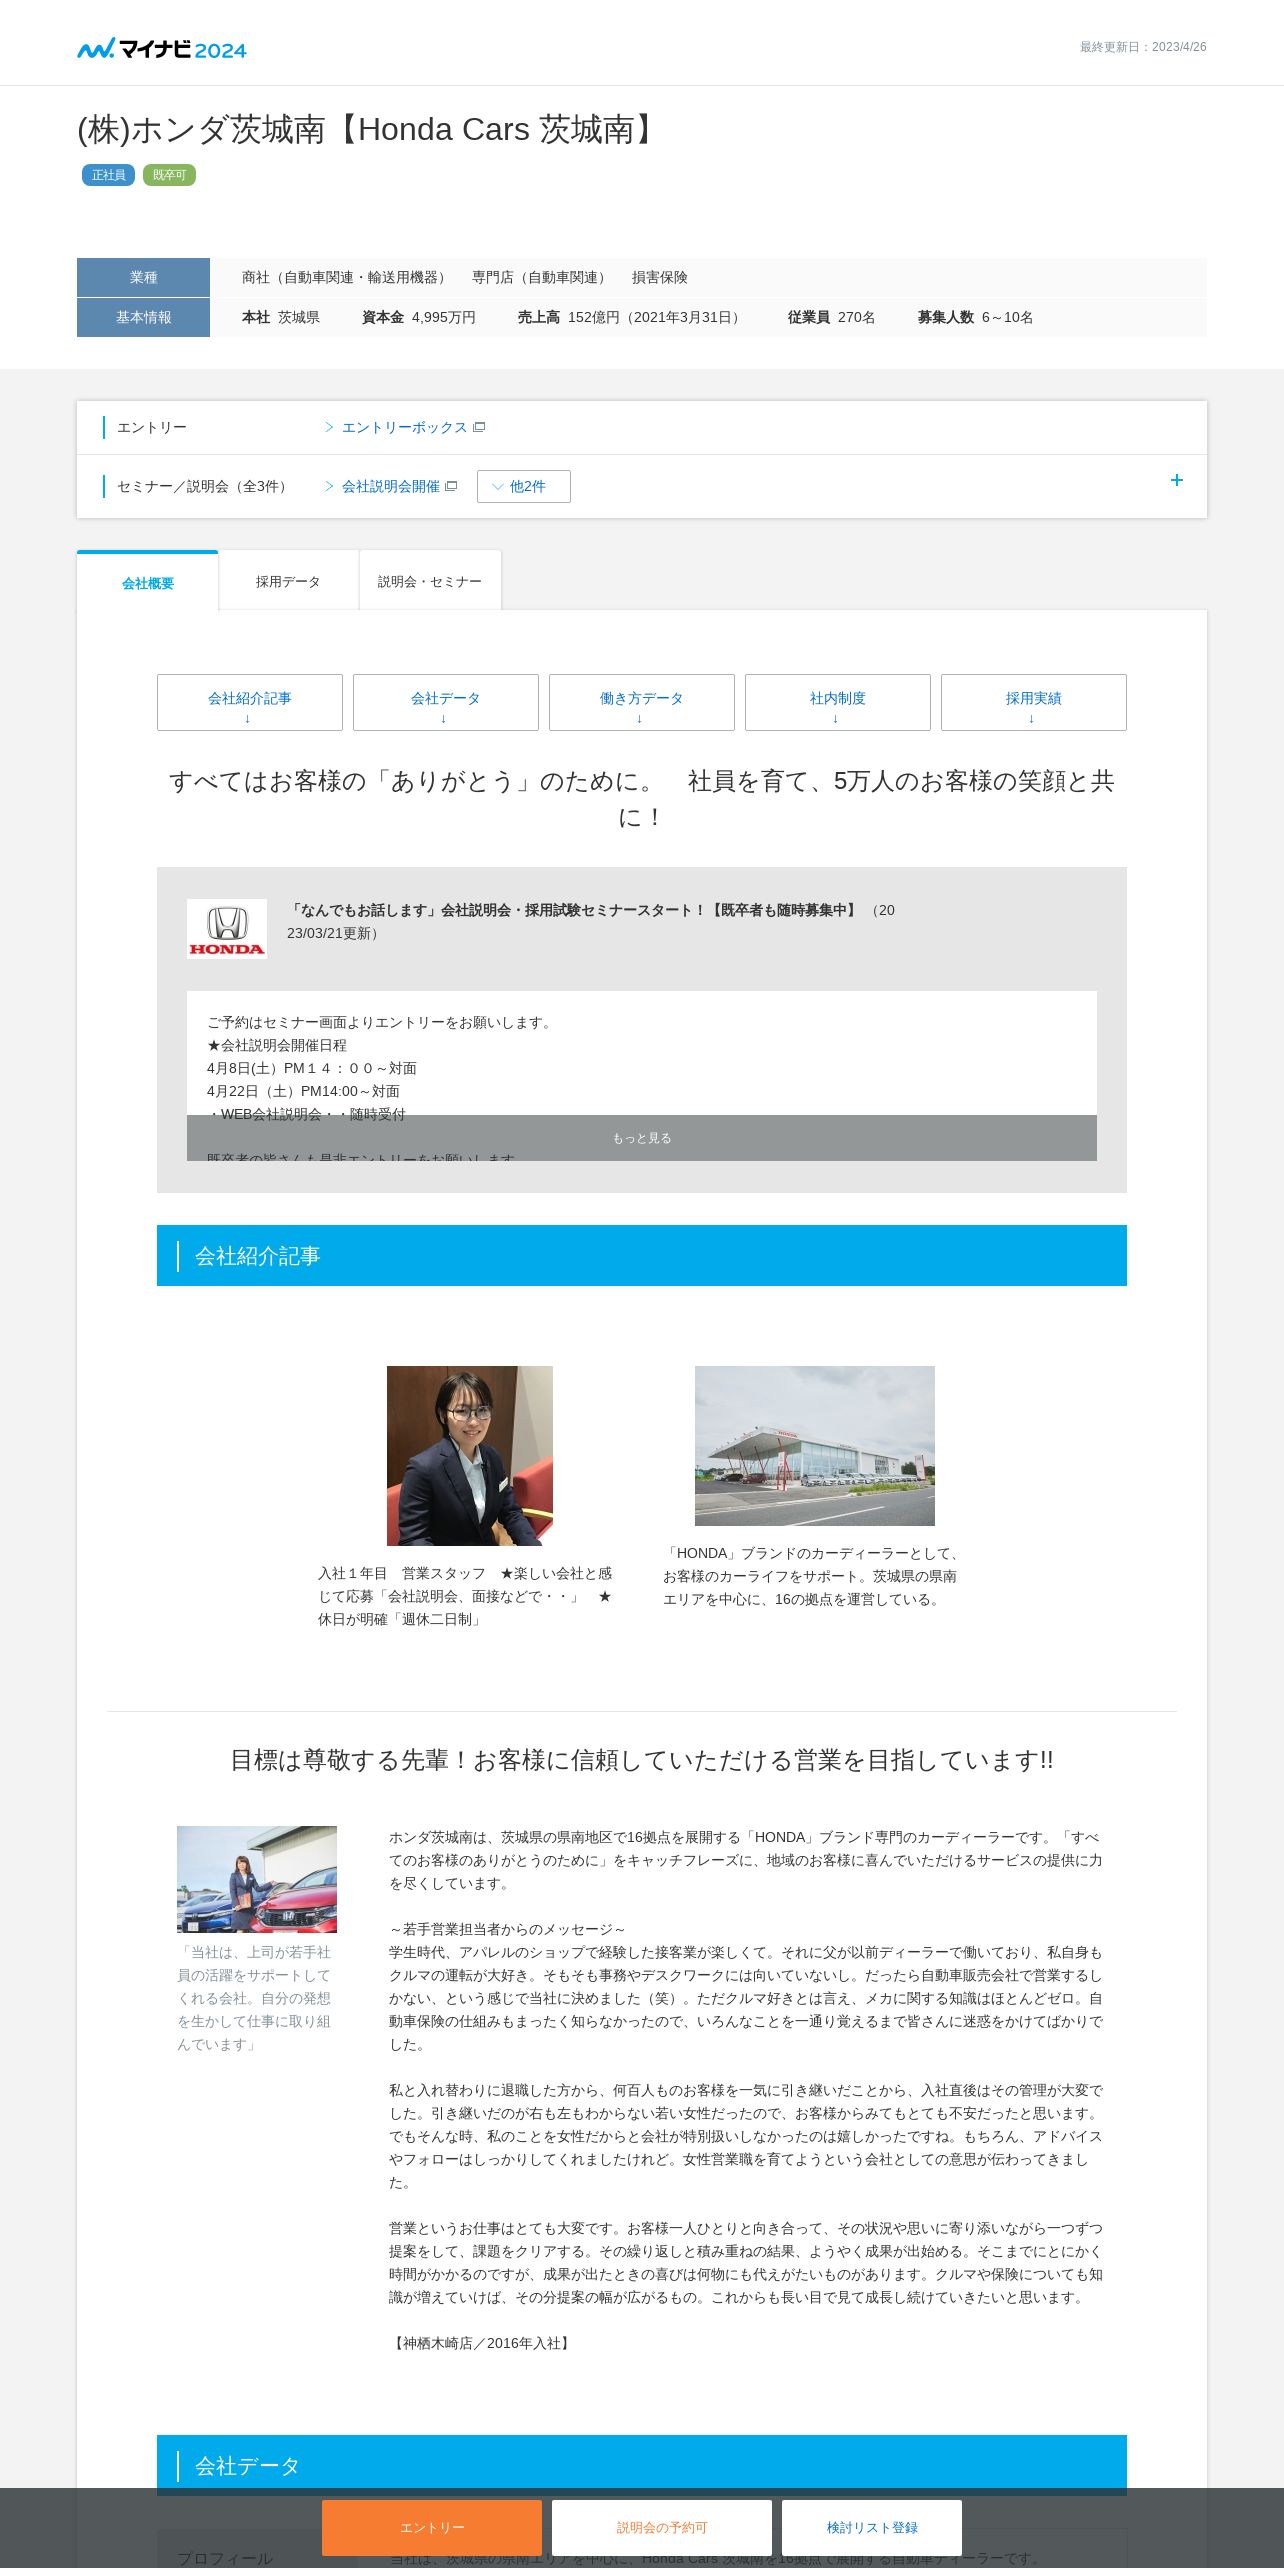Click the 従業員 270名 text
1284x2568 pixels.
(831, 317)
